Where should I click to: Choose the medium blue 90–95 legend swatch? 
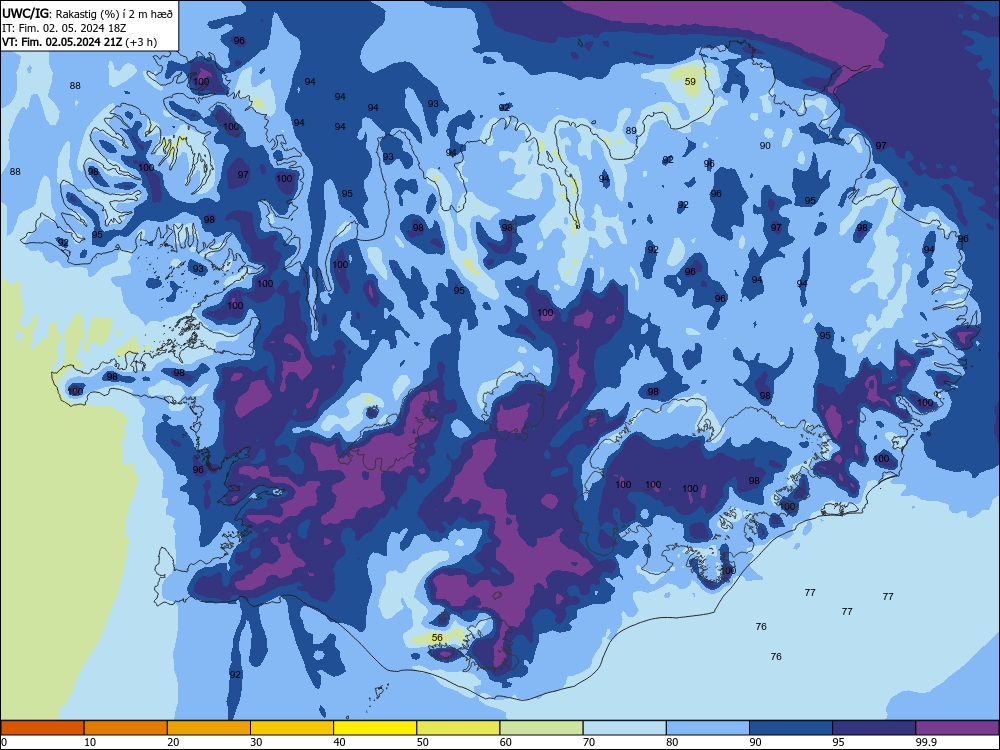pyautogui.click(x=791, y=728)
